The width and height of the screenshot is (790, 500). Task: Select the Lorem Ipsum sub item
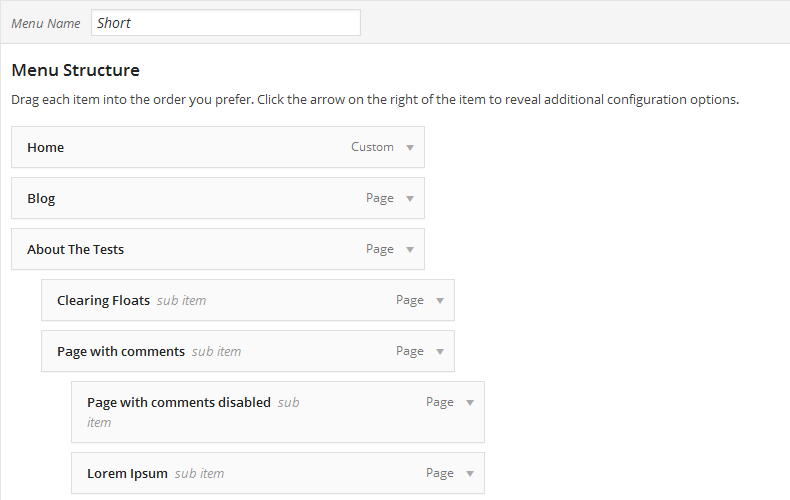click(278, 473)
